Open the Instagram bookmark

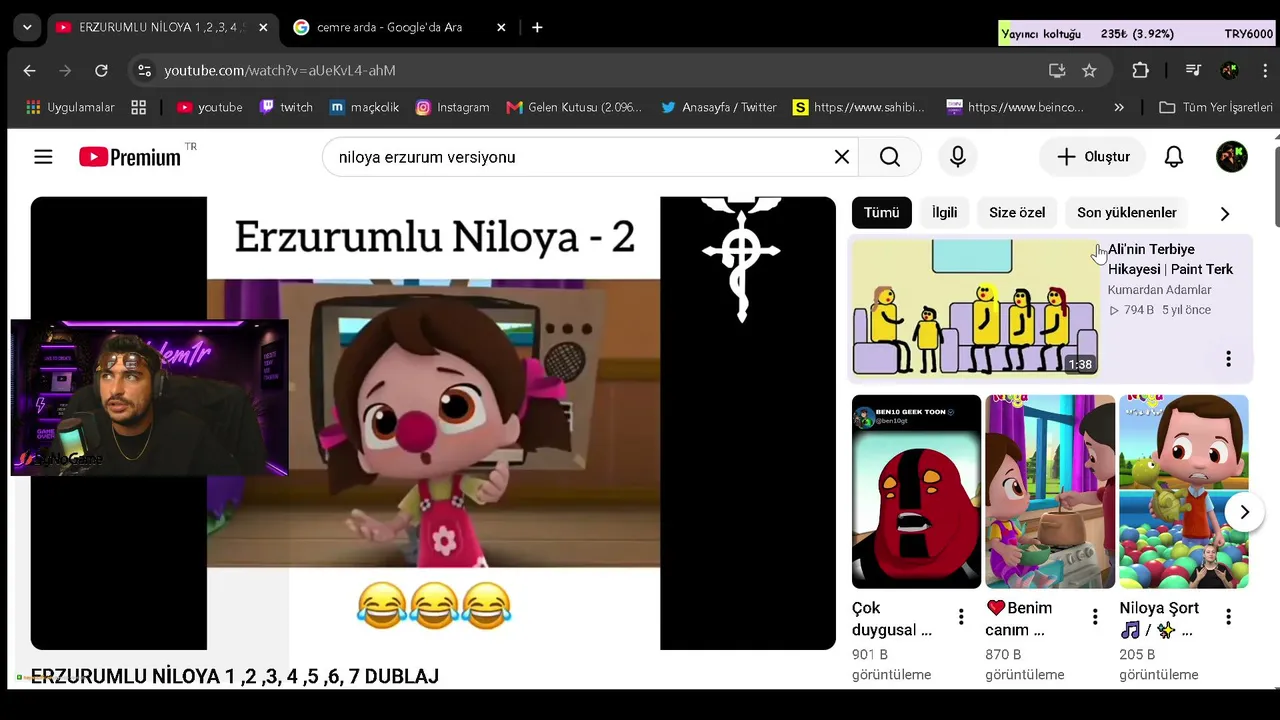[x=453, y=107]
